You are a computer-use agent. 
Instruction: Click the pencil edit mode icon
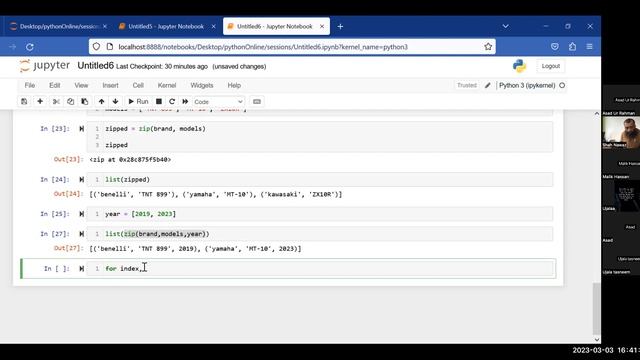(x=487, y=85)
